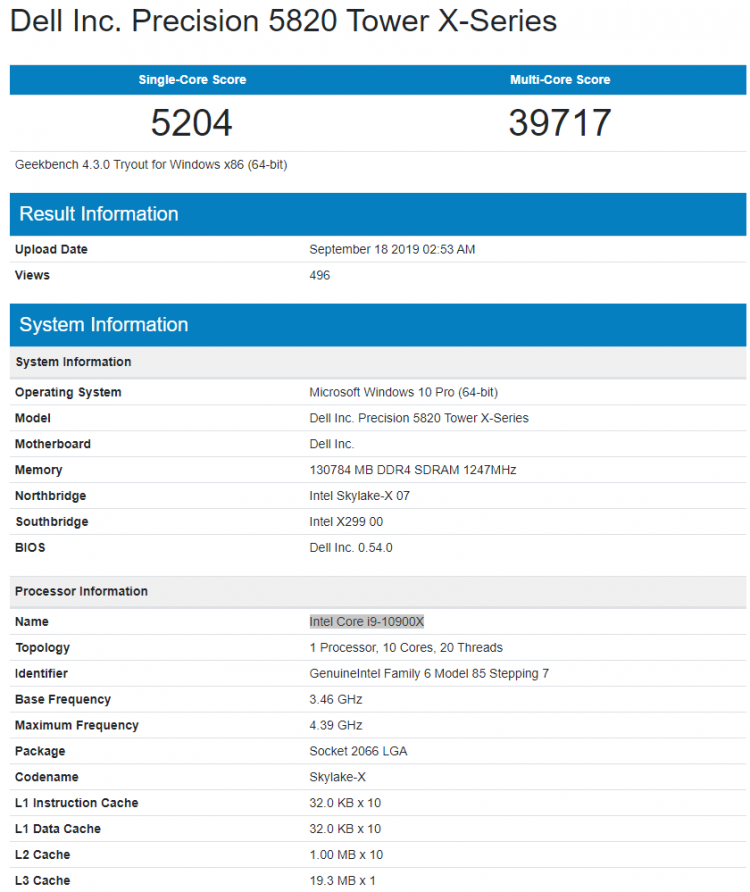Select maximum frequency value 4.39 GHz
Image resolution: width=750 pixels, height=892 pixels.
point(336,725)
